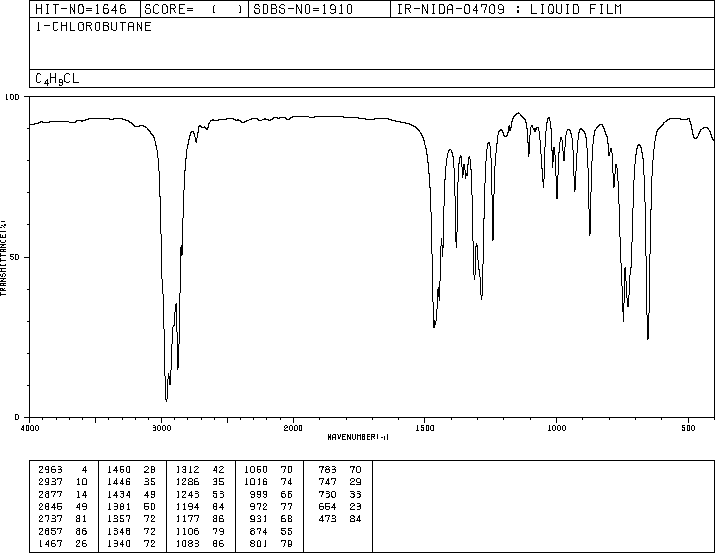715x553 pixels.
Task: Click transmittance 28 beside peak 1460
Action: pos(150,470)
